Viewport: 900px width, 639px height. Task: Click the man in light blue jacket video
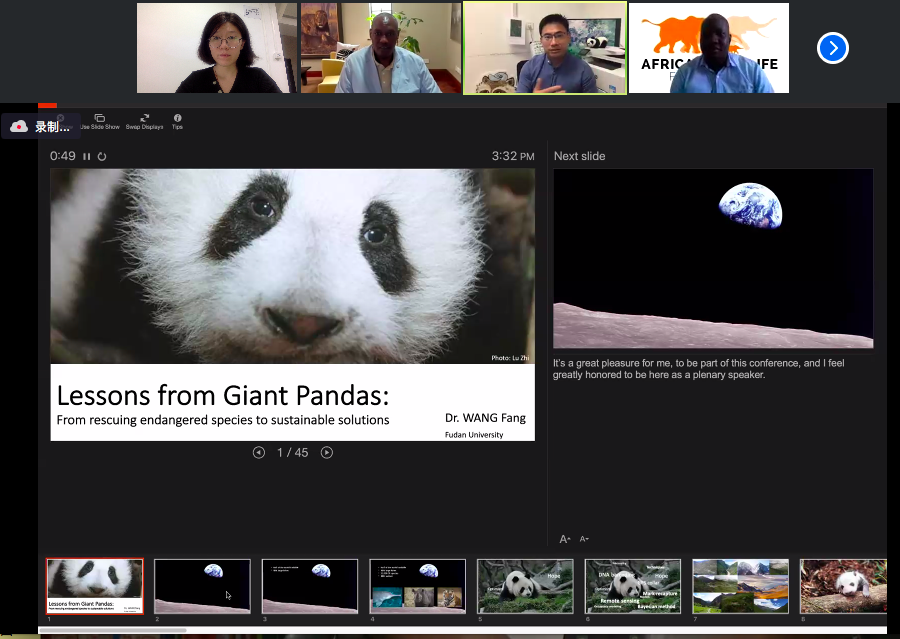tap(381, 48)
